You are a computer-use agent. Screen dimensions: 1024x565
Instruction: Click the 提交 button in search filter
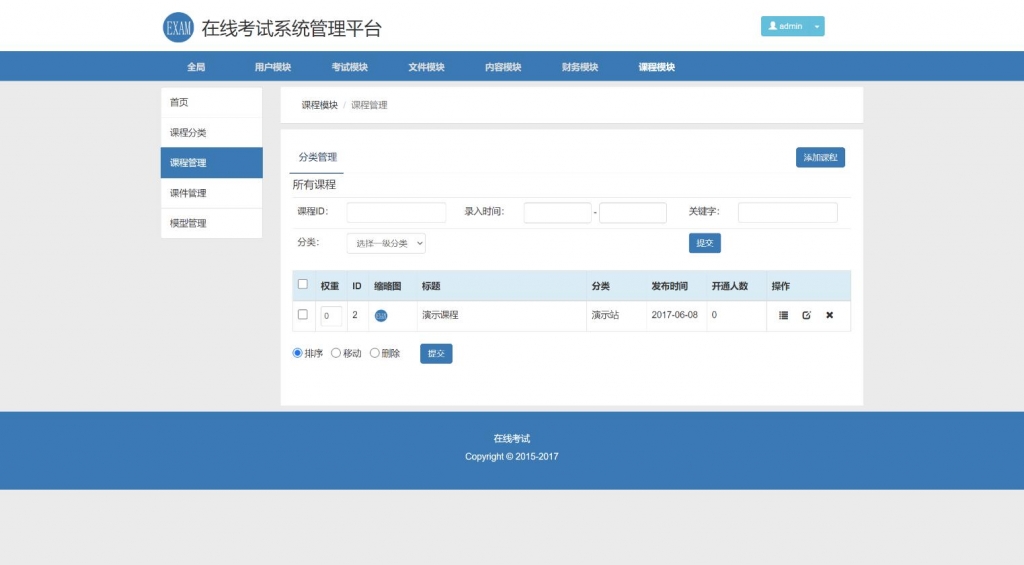tap(704, 243)
